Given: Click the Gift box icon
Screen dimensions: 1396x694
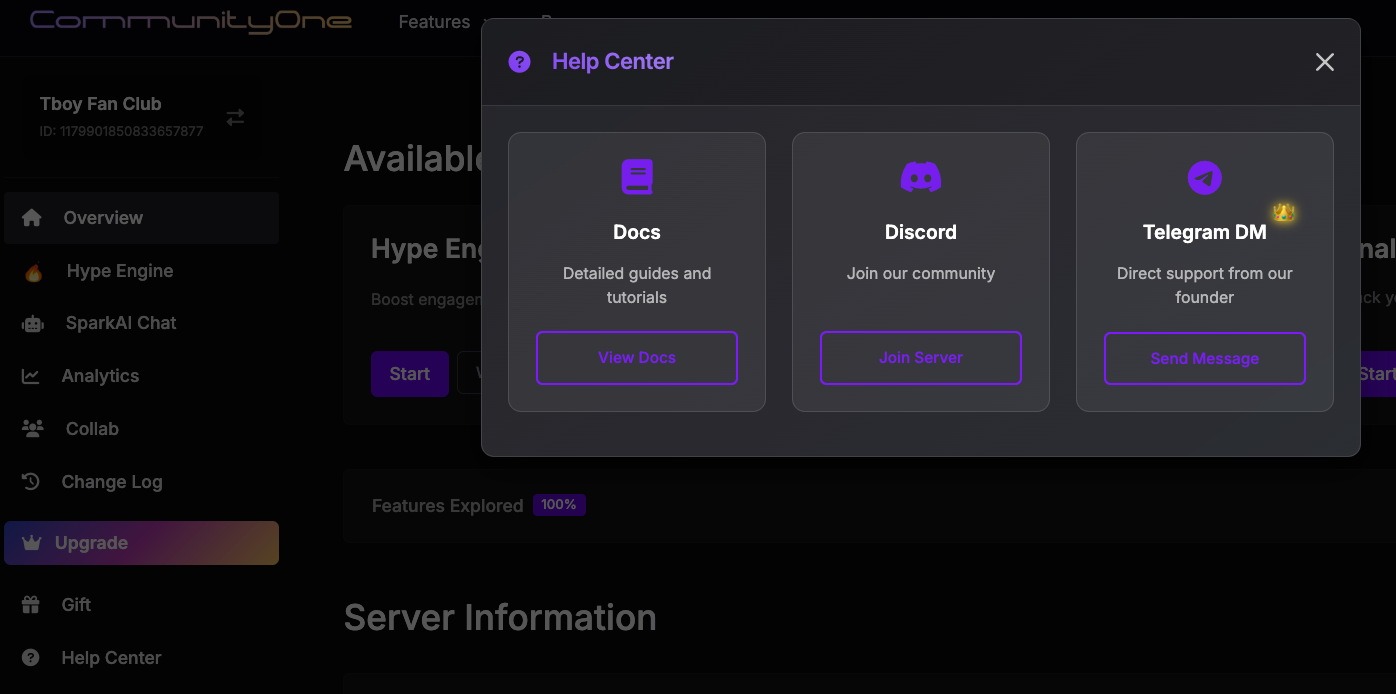Looking at the screenshot, I should (31, 605).
